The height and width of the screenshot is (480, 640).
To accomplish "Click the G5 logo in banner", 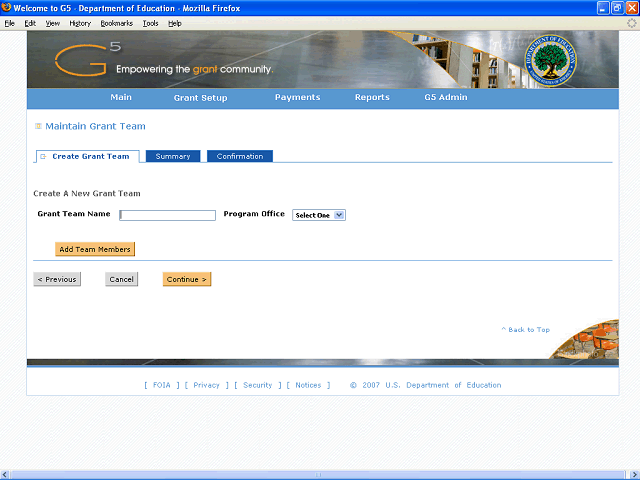I will 88,60.
